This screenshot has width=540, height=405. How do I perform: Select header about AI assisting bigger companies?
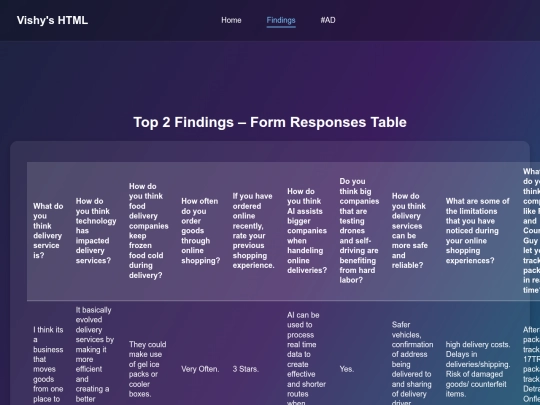coord(307,231)
